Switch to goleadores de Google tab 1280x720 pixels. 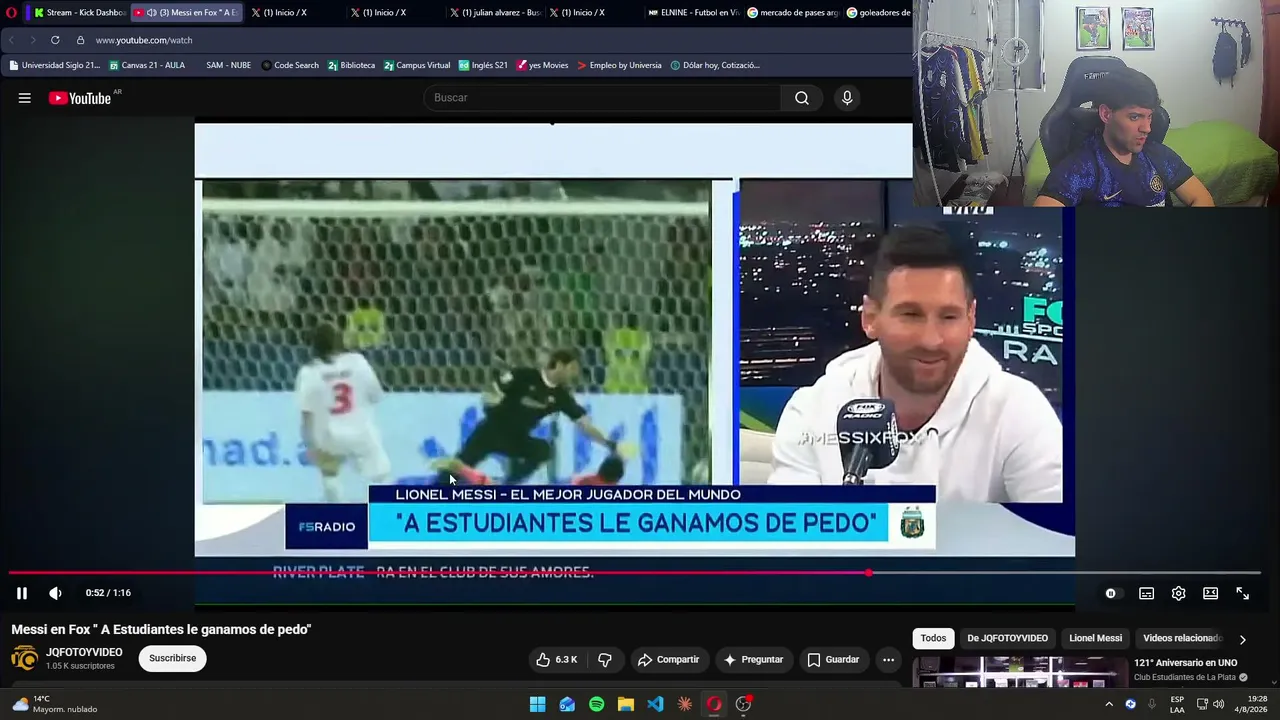[x=879, y=13]
